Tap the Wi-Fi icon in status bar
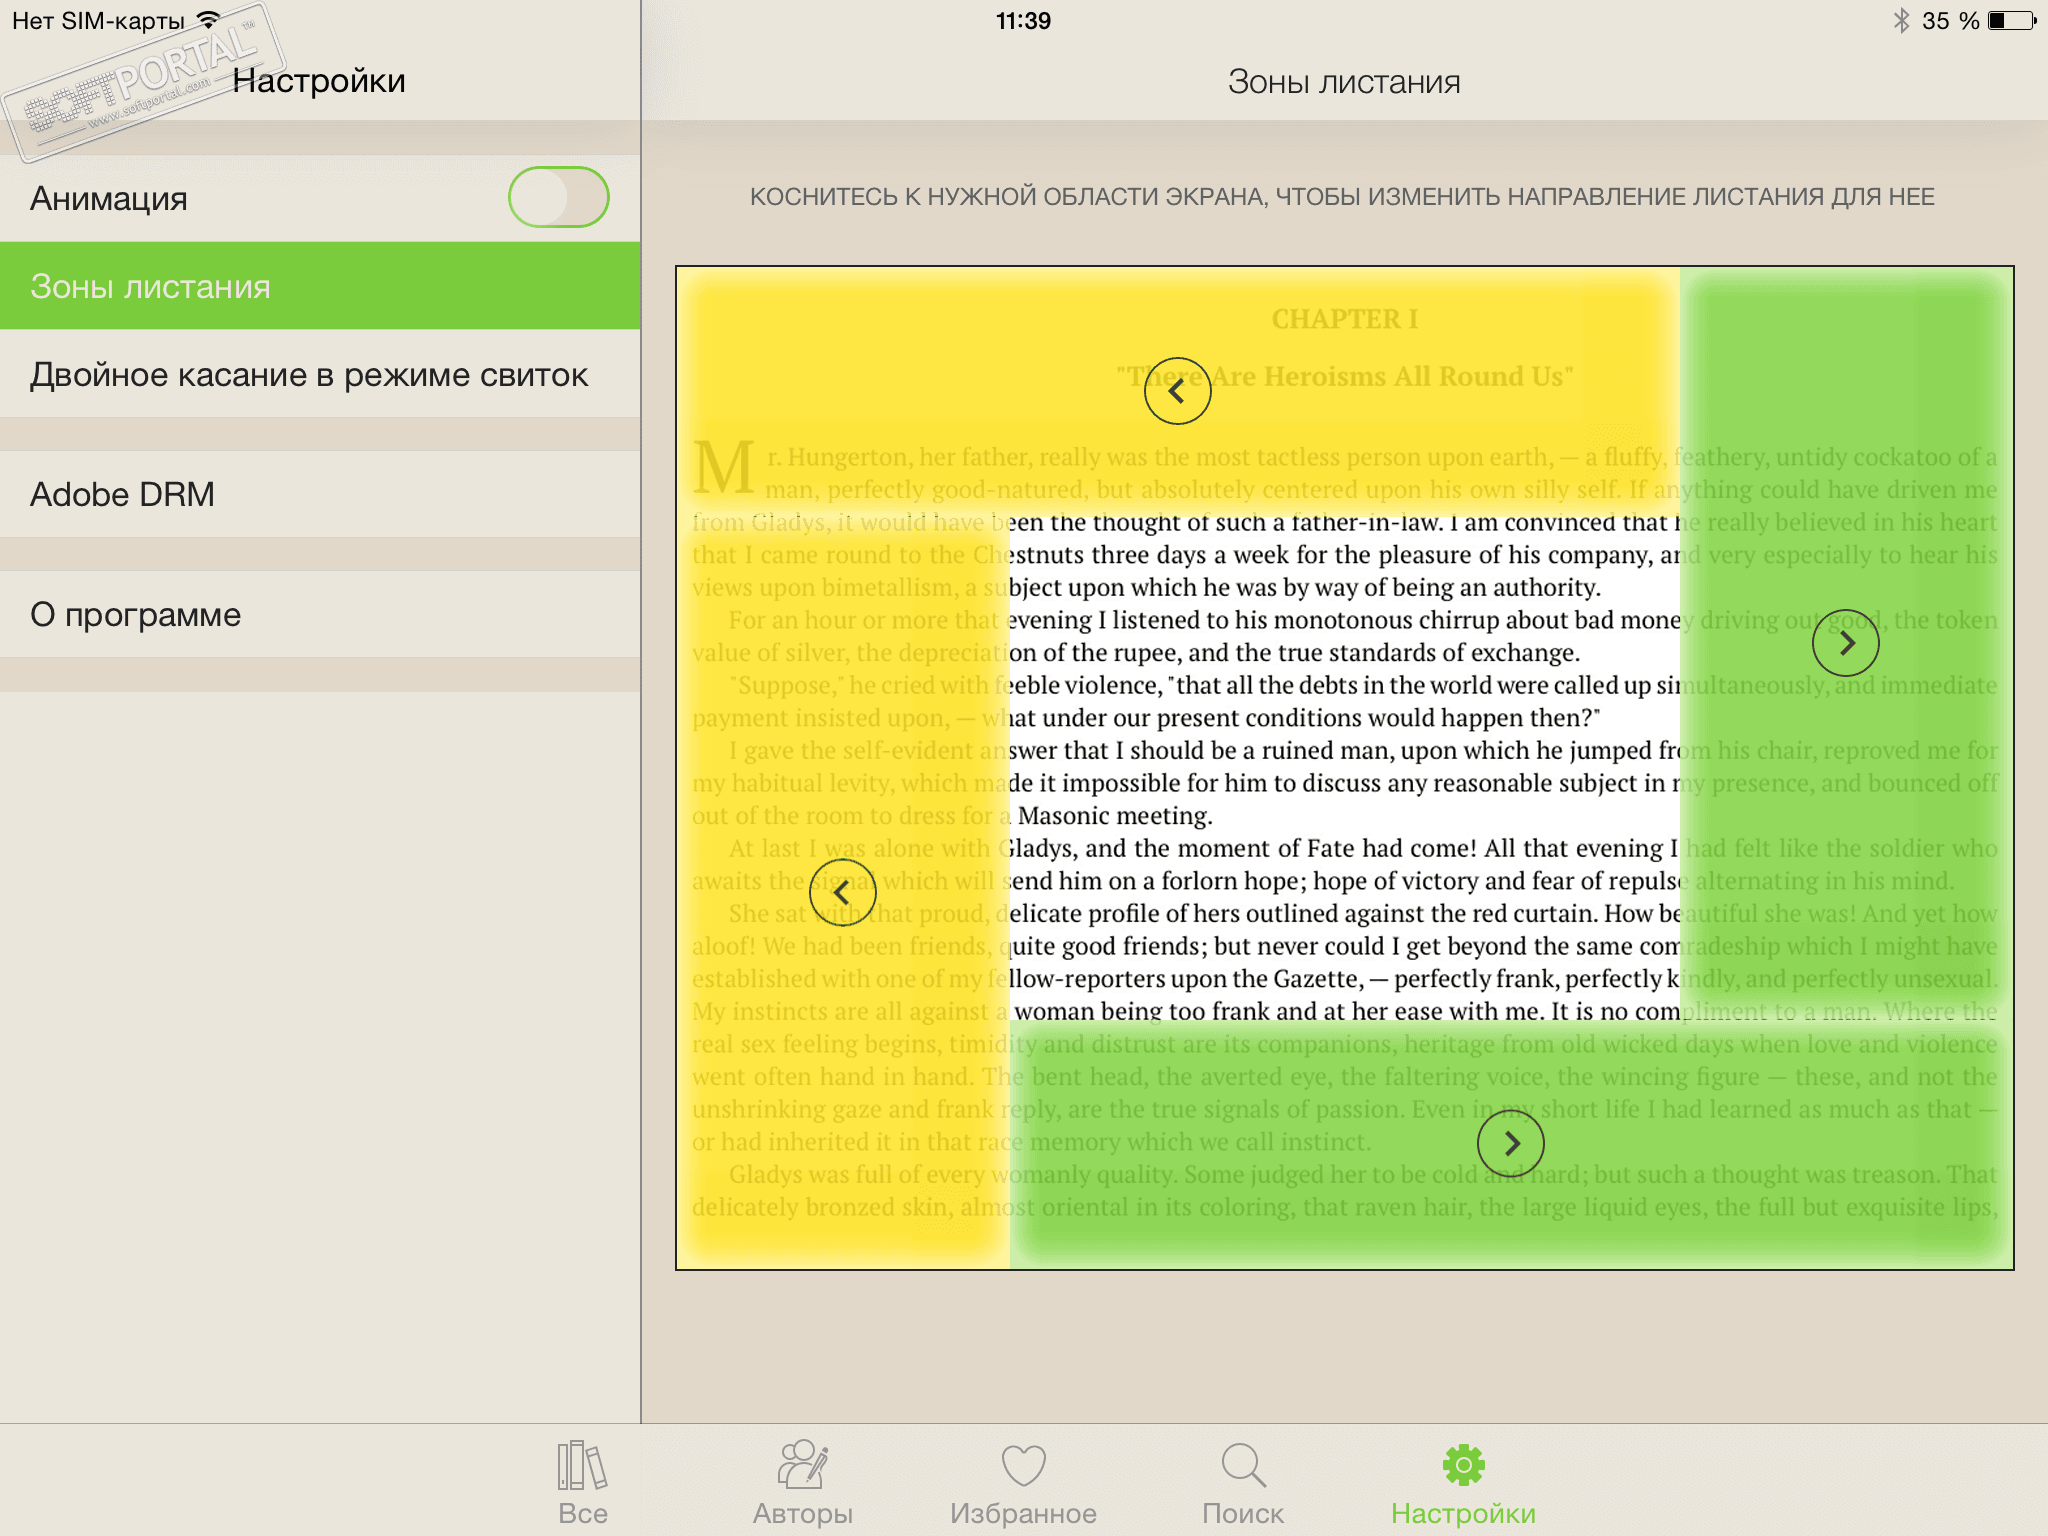 (209, 20)
